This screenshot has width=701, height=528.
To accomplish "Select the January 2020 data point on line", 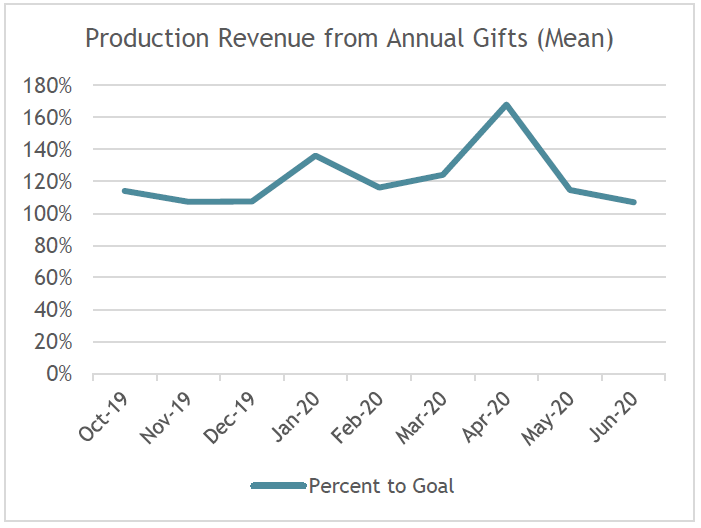I will pyautogui.click(x=315, y=156).
